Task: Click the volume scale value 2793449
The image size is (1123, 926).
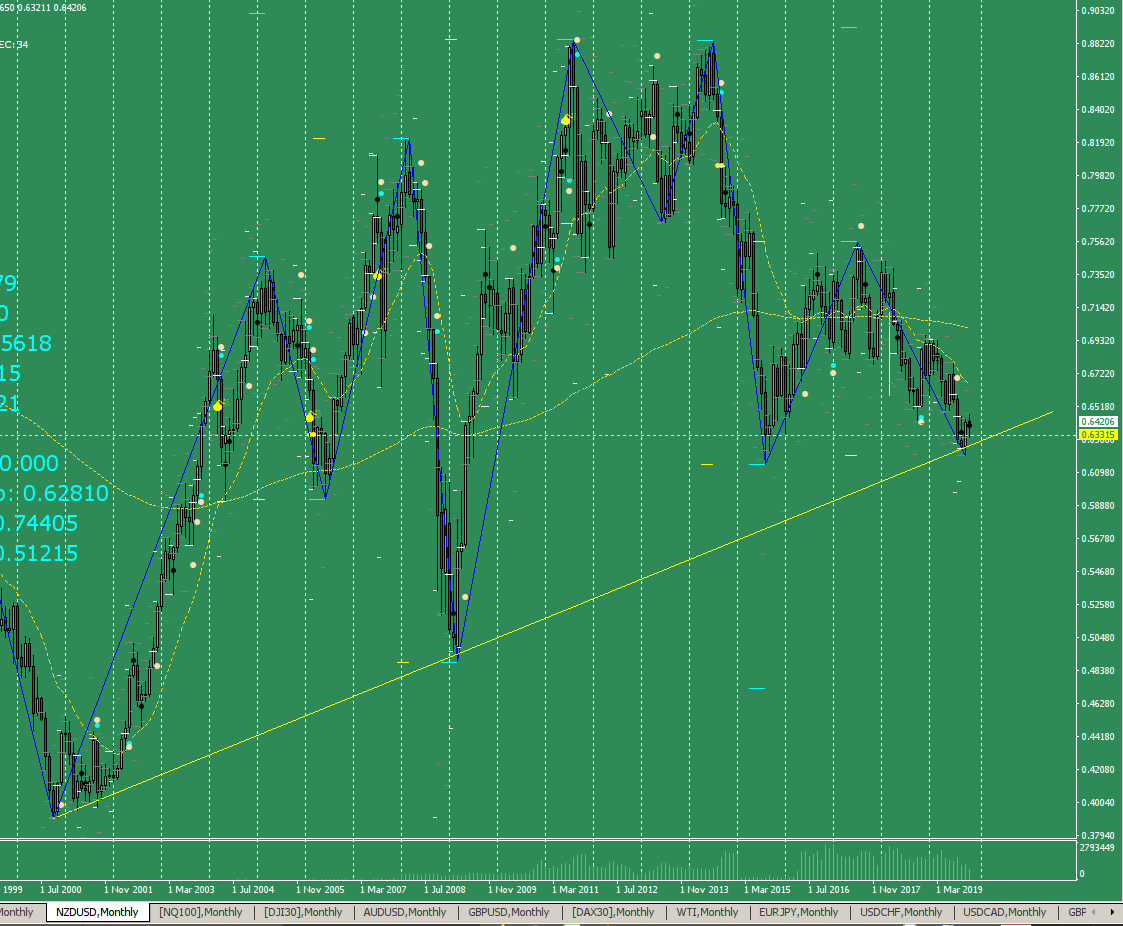Action: click(1097, 848)
